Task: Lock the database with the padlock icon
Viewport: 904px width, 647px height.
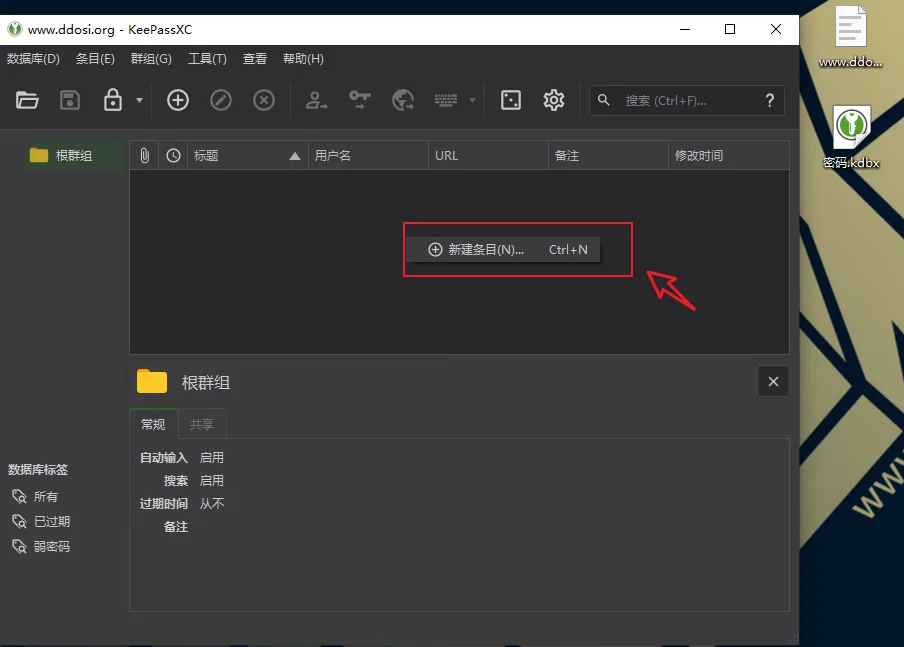Action: pos(113,100)
